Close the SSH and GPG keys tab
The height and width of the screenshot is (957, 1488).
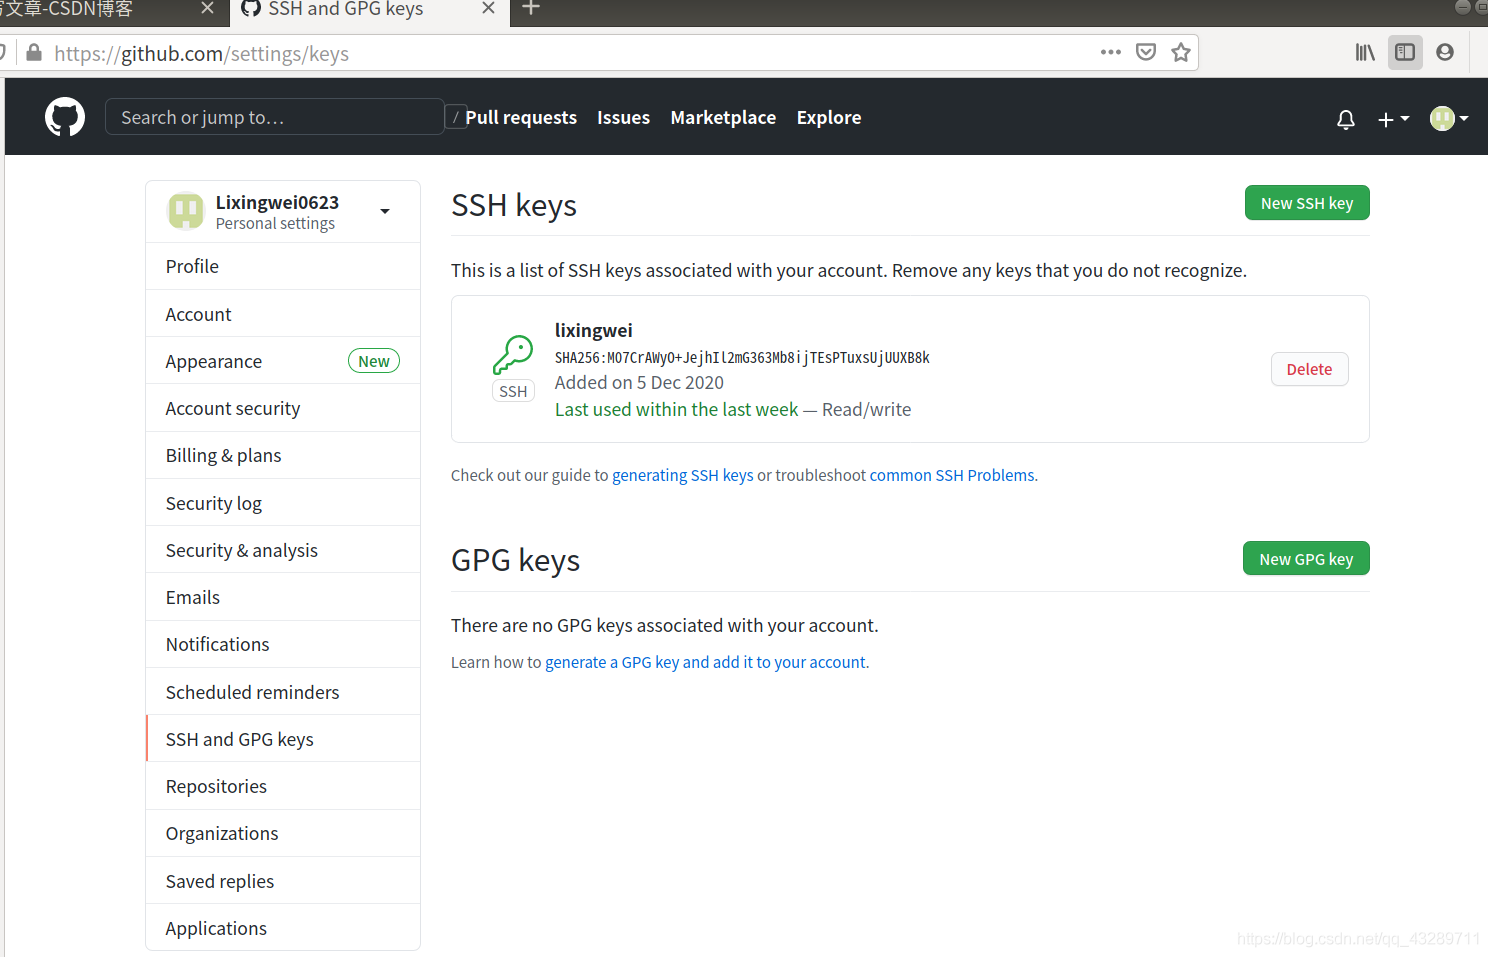click(488, 8)
